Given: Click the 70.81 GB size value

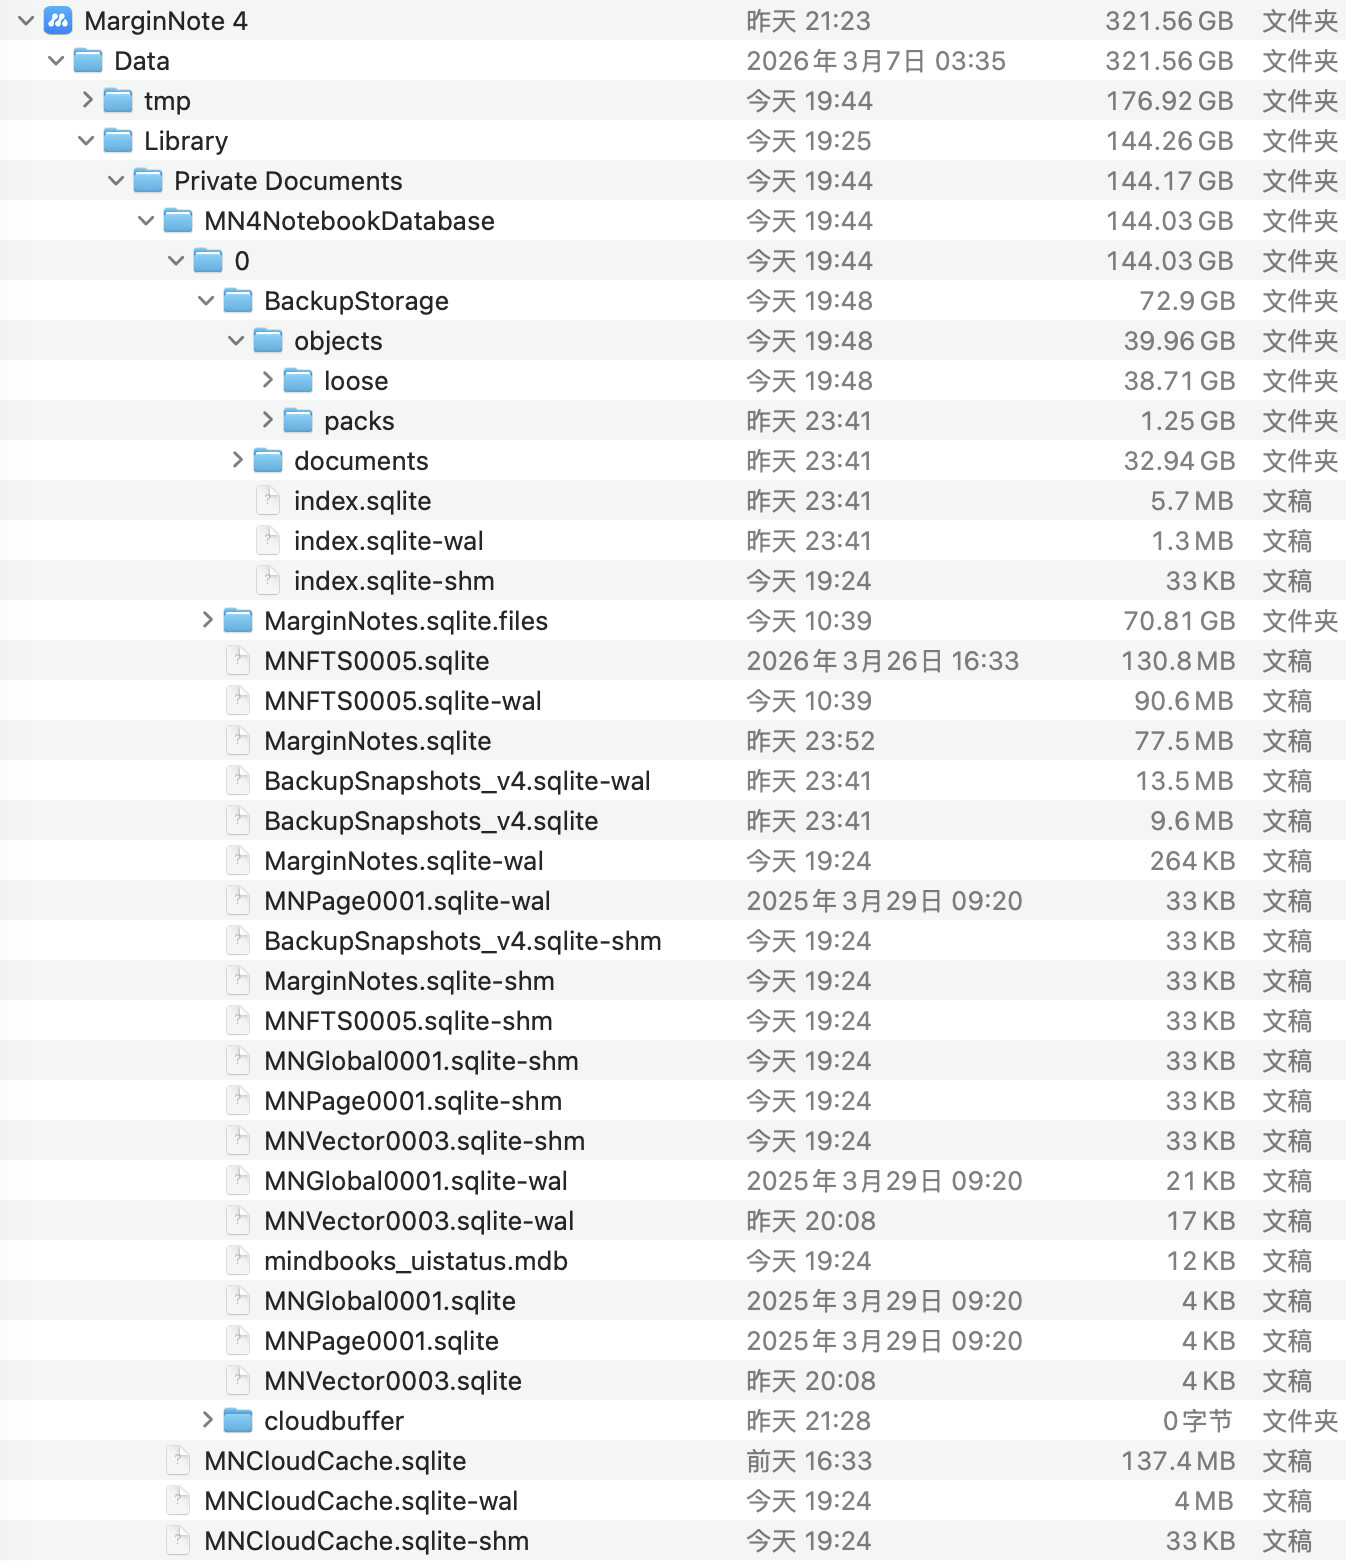Looking at the screenshot, I should [1179, 621].
